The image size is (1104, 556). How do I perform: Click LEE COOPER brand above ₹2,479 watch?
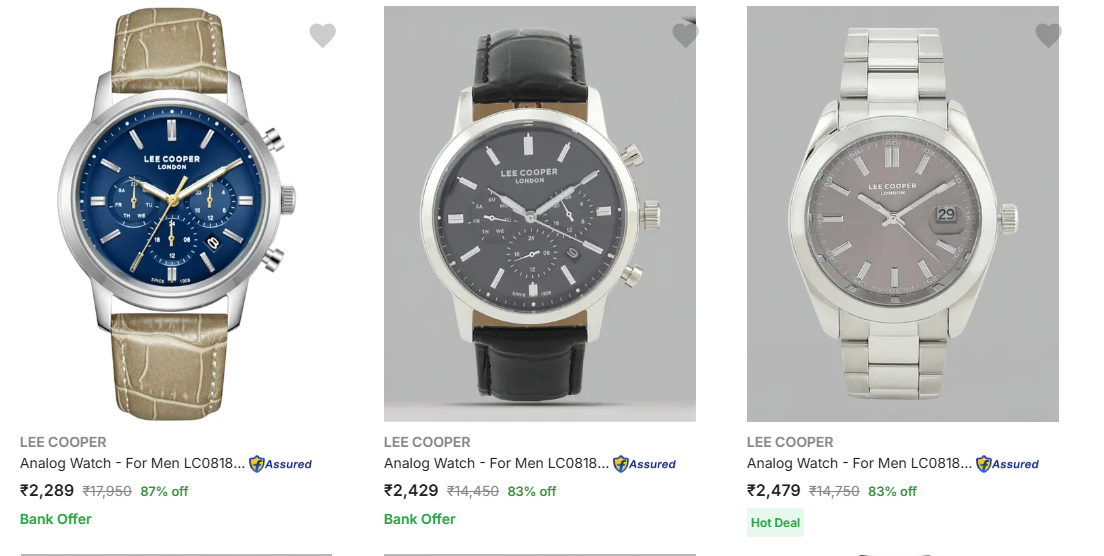point(790,442)
